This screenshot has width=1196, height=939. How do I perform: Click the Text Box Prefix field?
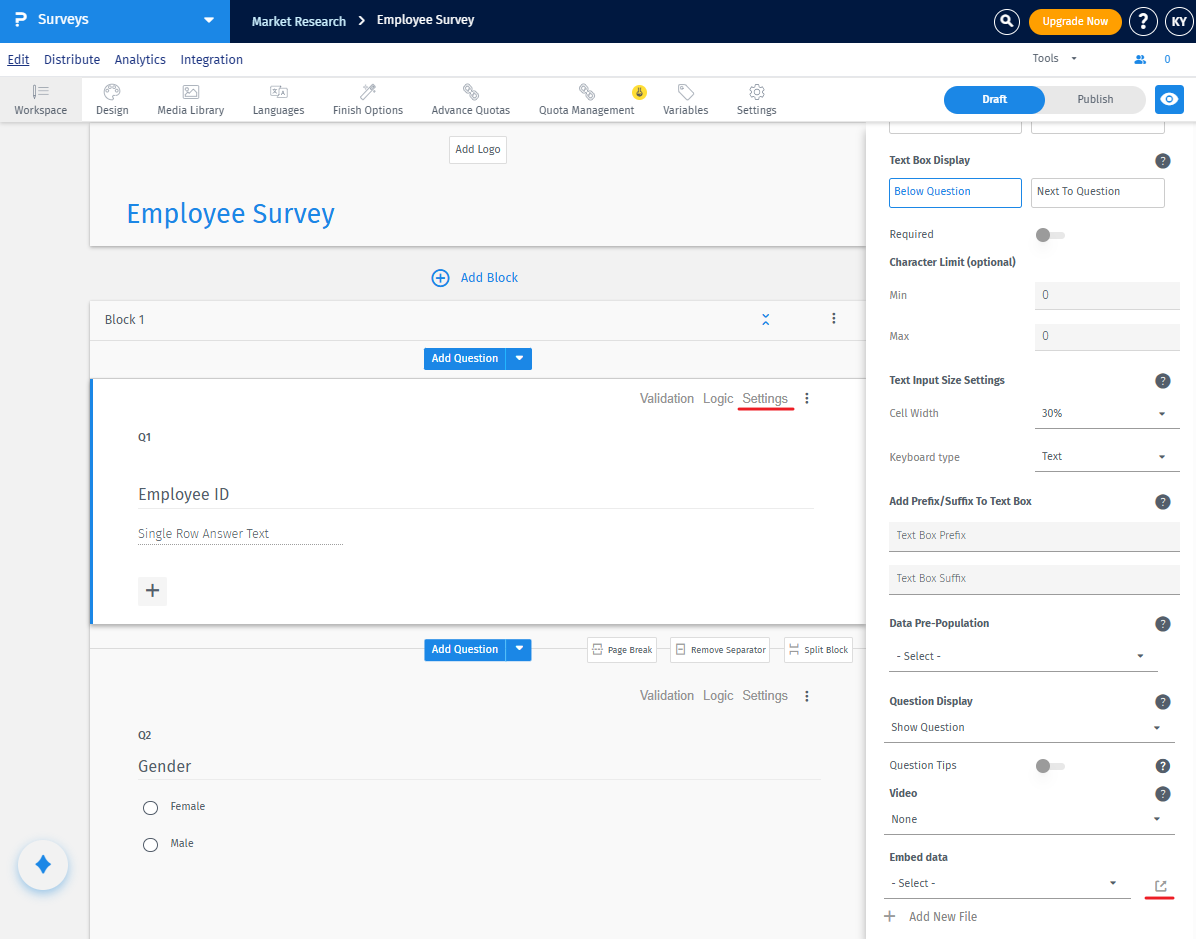[1034, 536]
